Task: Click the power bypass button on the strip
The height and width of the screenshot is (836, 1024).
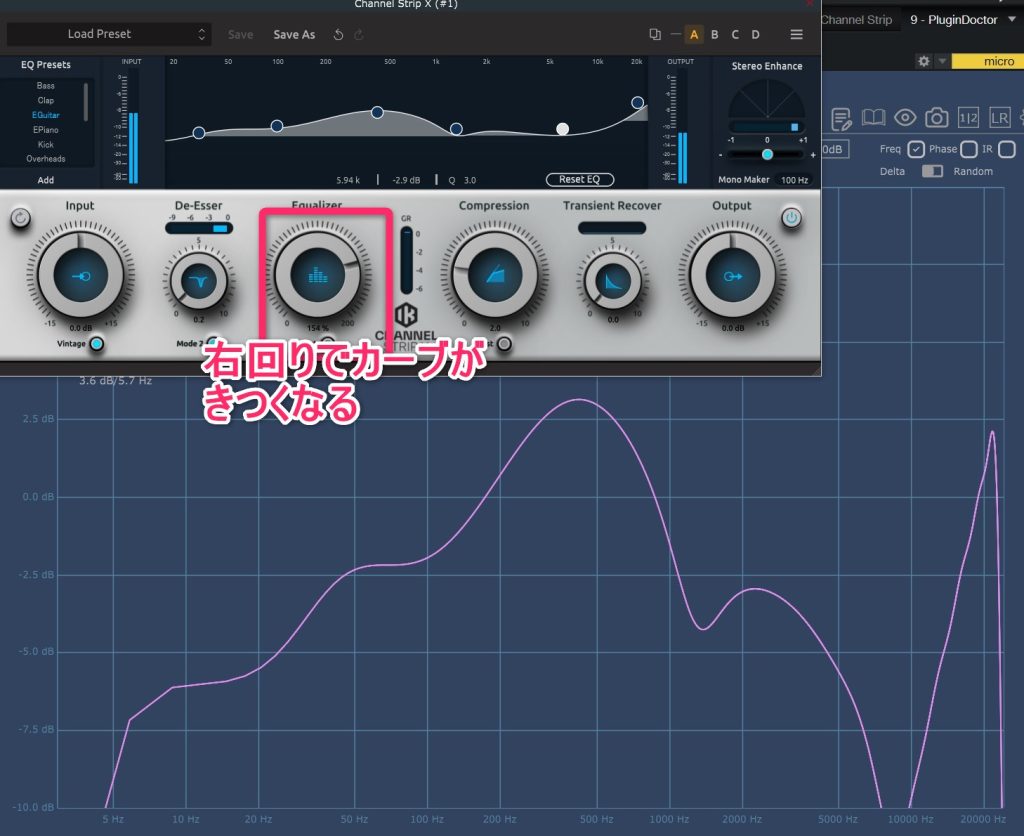Action: 791,217
